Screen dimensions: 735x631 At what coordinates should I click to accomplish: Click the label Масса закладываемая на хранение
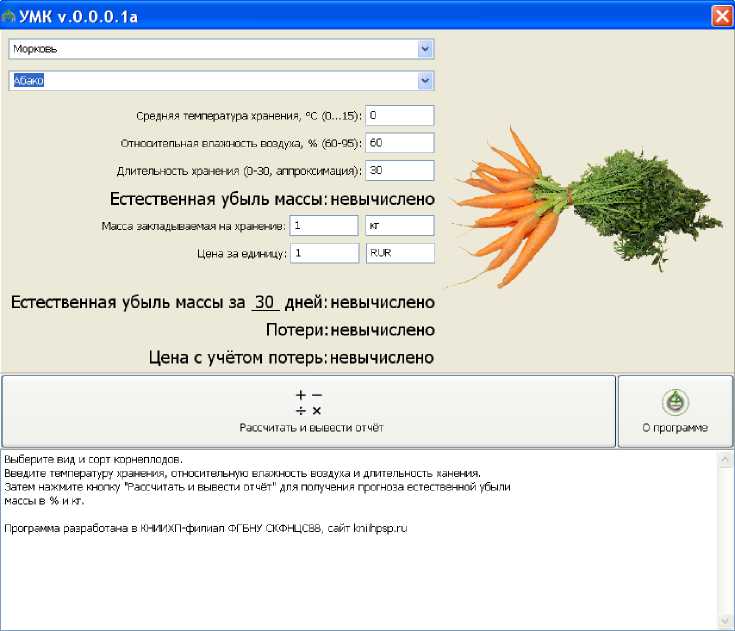[x=194, y=226]
